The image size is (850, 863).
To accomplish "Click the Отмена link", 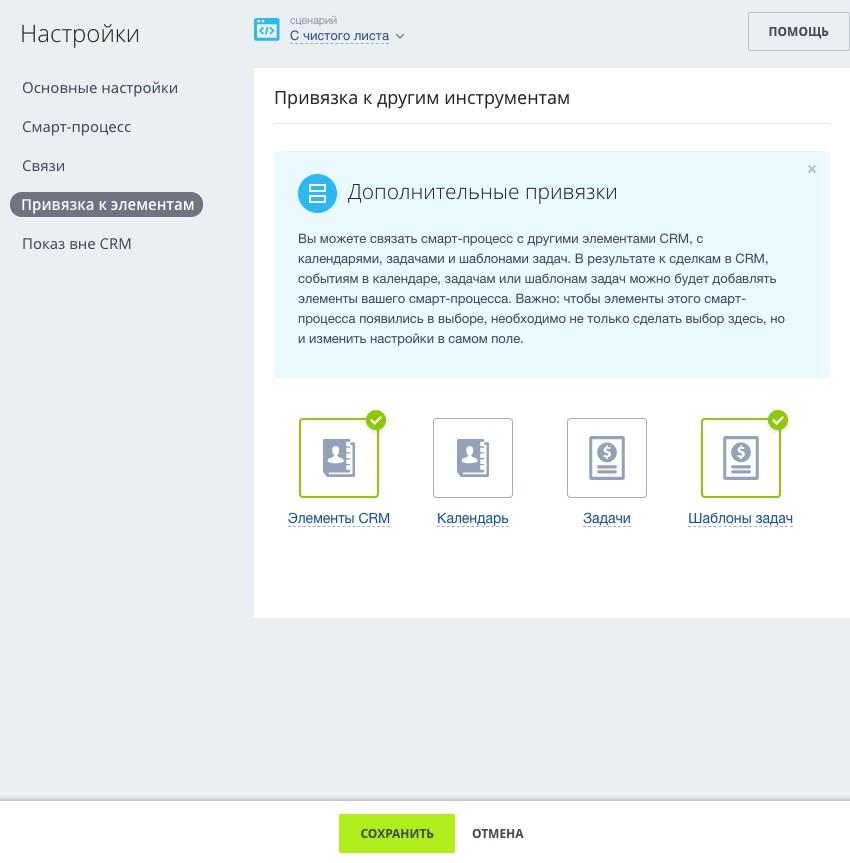I will (x=498, y=834).
